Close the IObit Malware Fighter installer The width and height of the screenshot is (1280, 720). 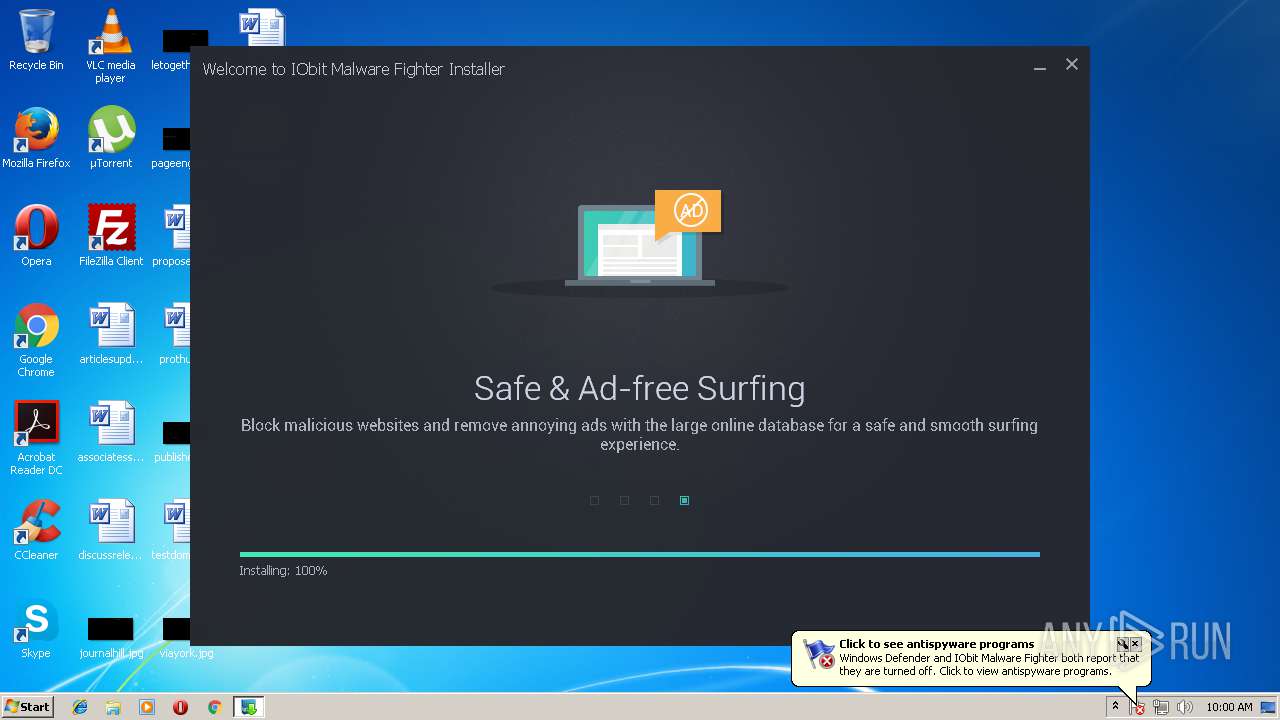tap(1072, 64)
